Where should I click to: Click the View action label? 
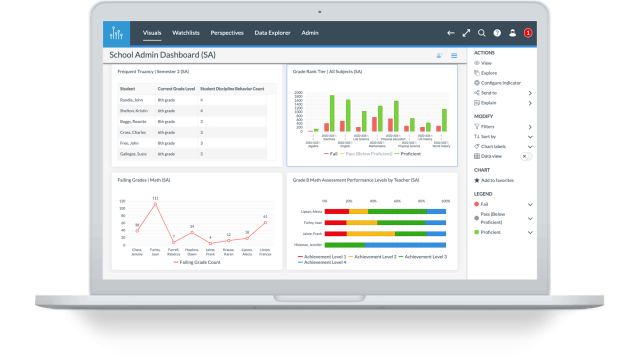[x=486, y=63]
